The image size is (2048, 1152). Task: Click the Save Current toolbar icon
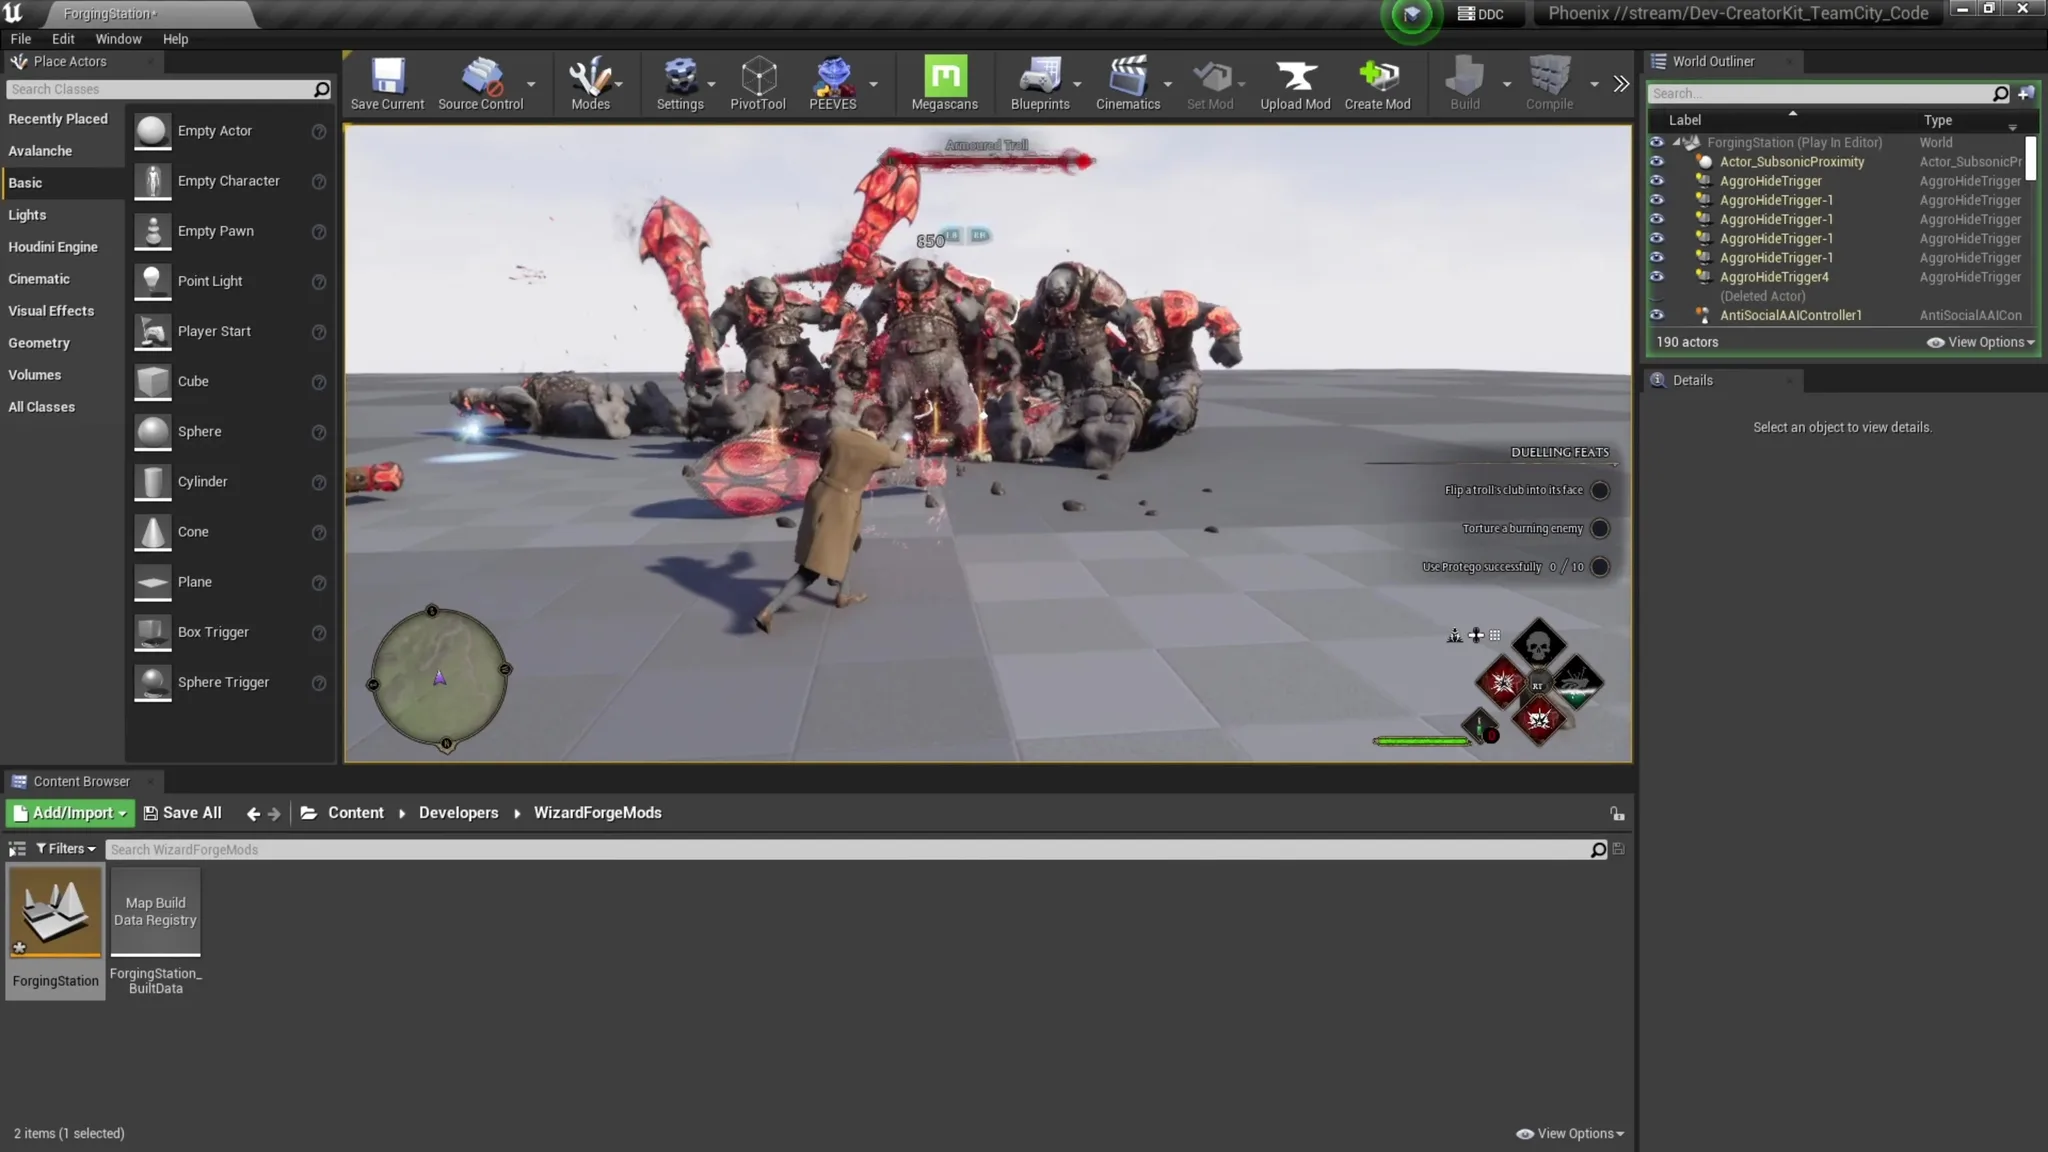(x=387, y=84)
